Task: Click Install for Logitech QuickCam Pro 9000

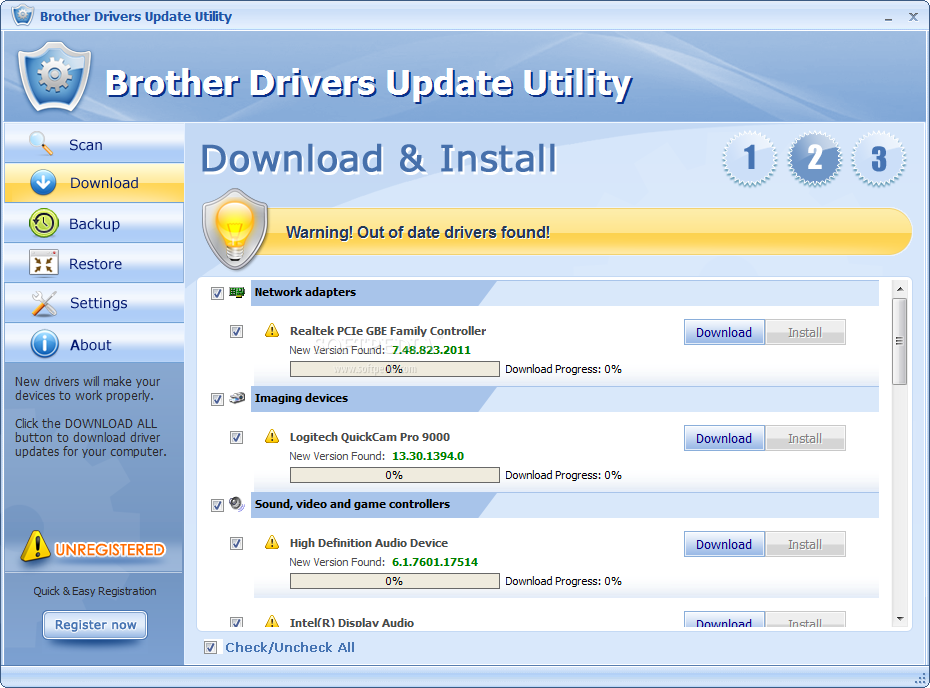Action: (x=805, y=438)
